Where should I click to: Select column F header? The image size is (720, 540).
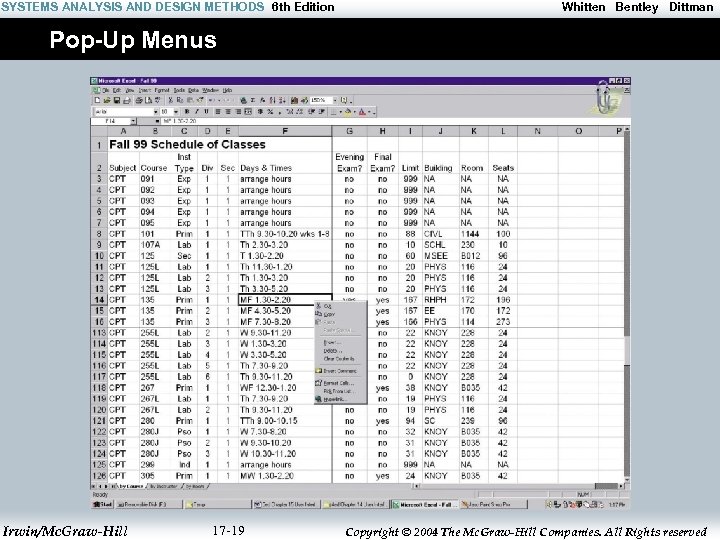285,131
